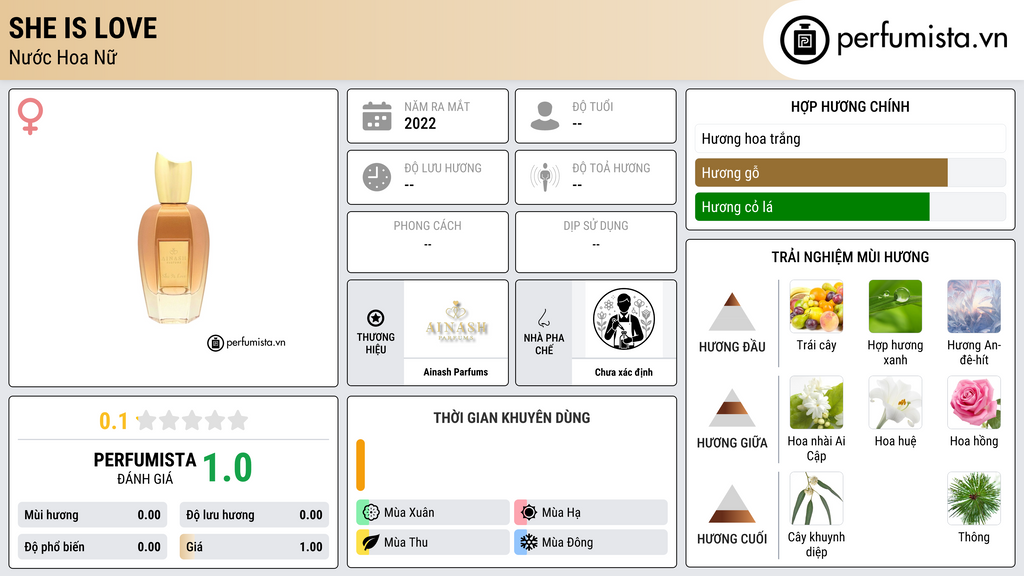Viewport: 1024px width, 576px height.
Task: Click the Hương hoa trắng accord bar
Action: tap(850, 139)
